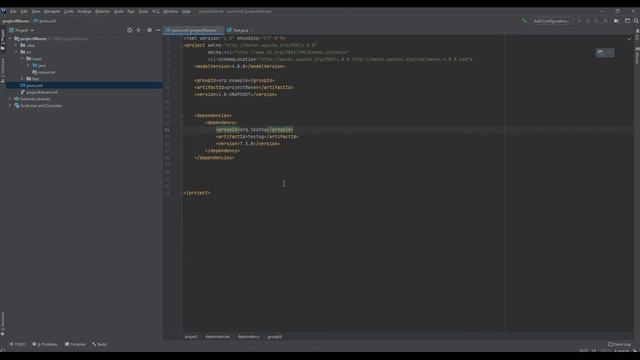Click the Locate/Select Opened File target icon
Image resolution: width=640 pixels, height=360 pixels.
[x=129, y=30]
